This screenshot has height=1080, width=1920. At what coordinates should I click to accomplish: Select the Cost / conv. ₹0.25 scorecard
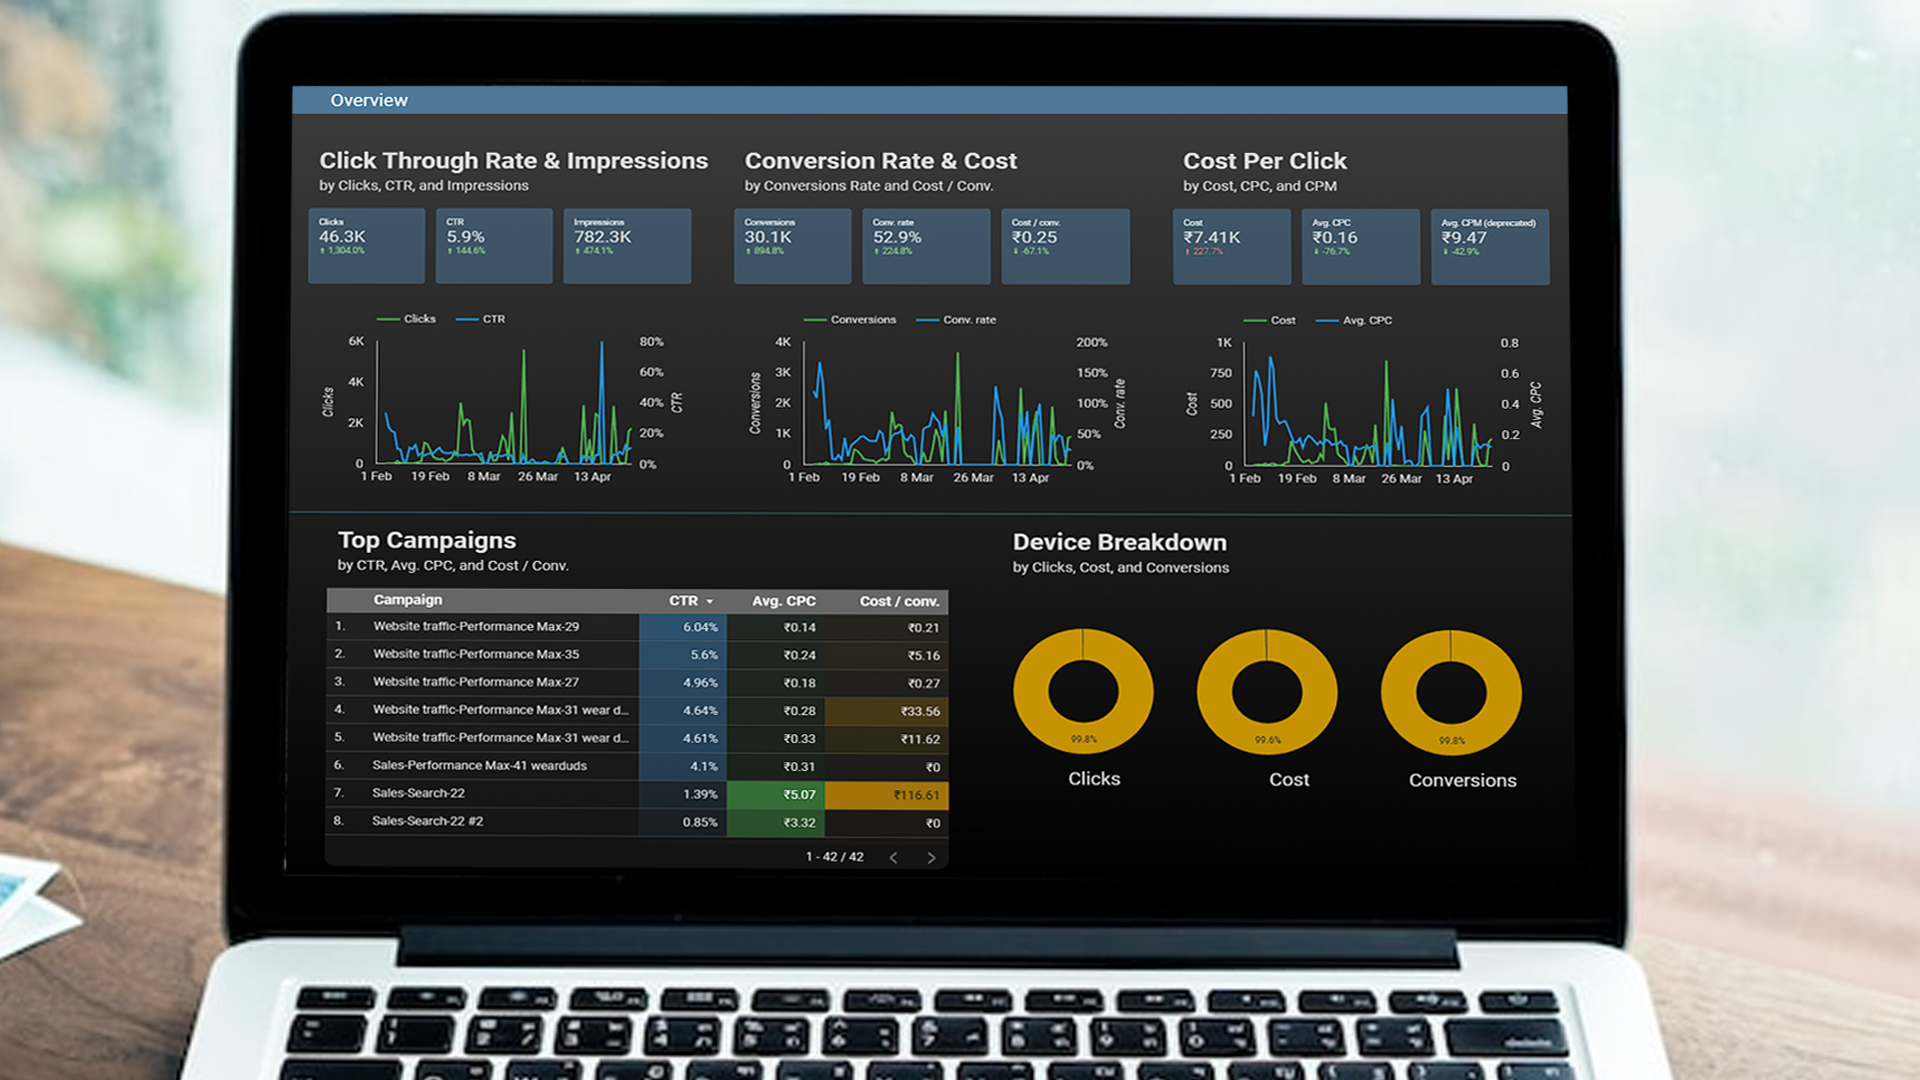tap(1065, 246)
